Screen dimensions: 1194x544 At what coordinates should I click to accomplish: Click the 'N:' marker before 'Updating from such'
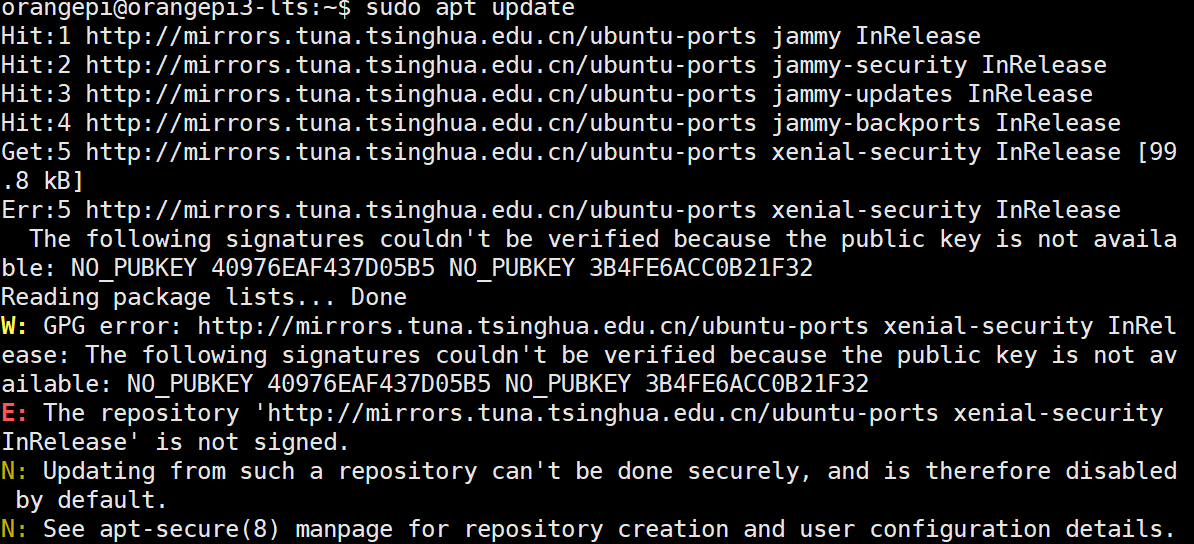[x=14, y=471]
